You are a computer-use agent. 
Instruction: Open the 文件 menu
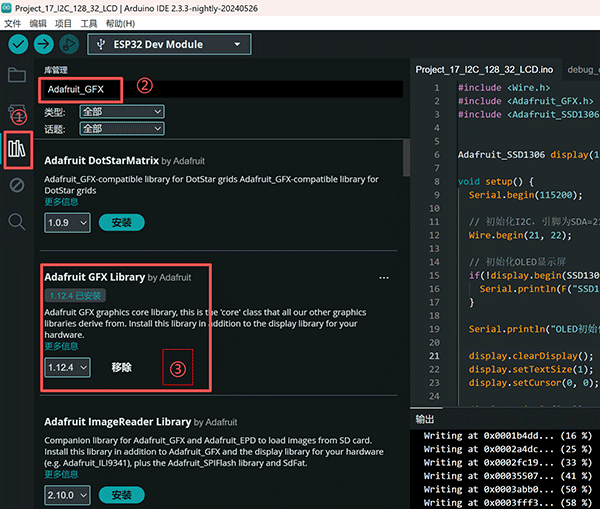[12, 22]
